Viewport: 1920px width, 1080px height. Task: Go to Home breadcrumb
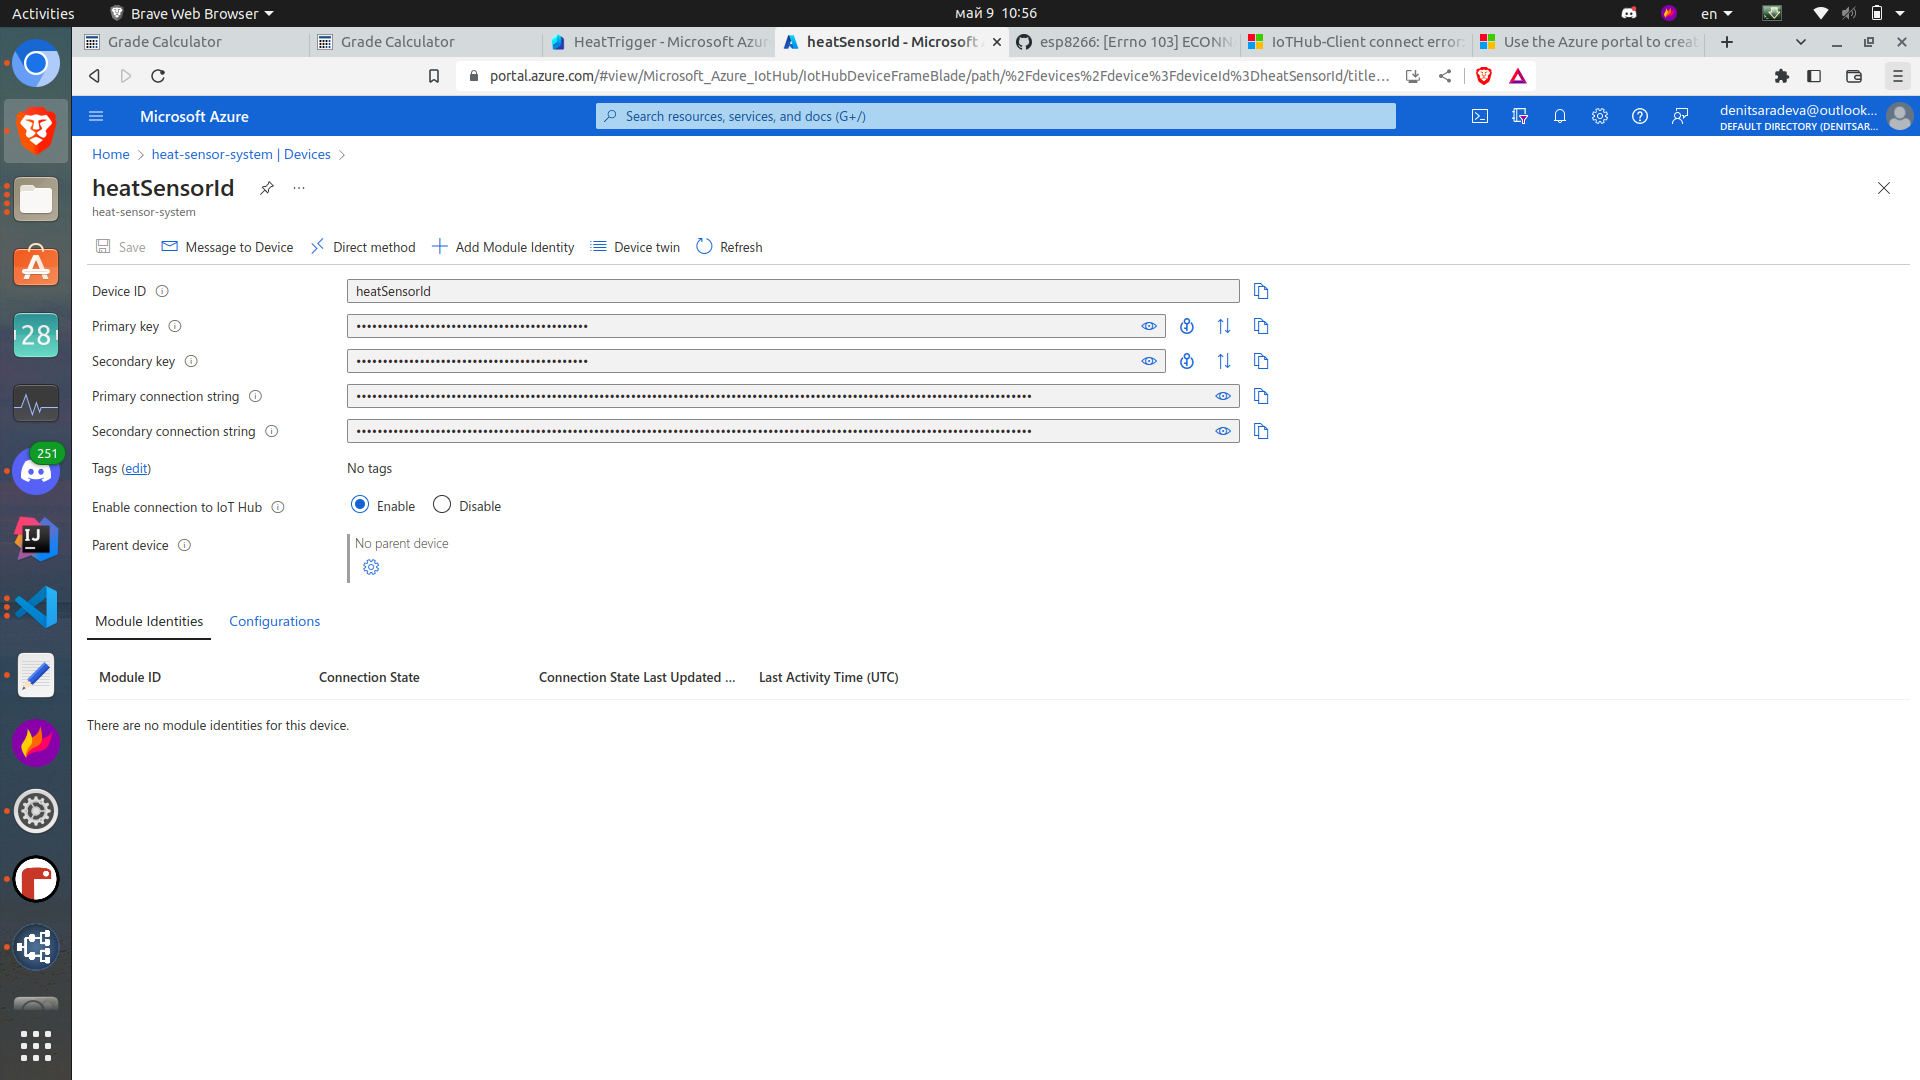[111, 154]
